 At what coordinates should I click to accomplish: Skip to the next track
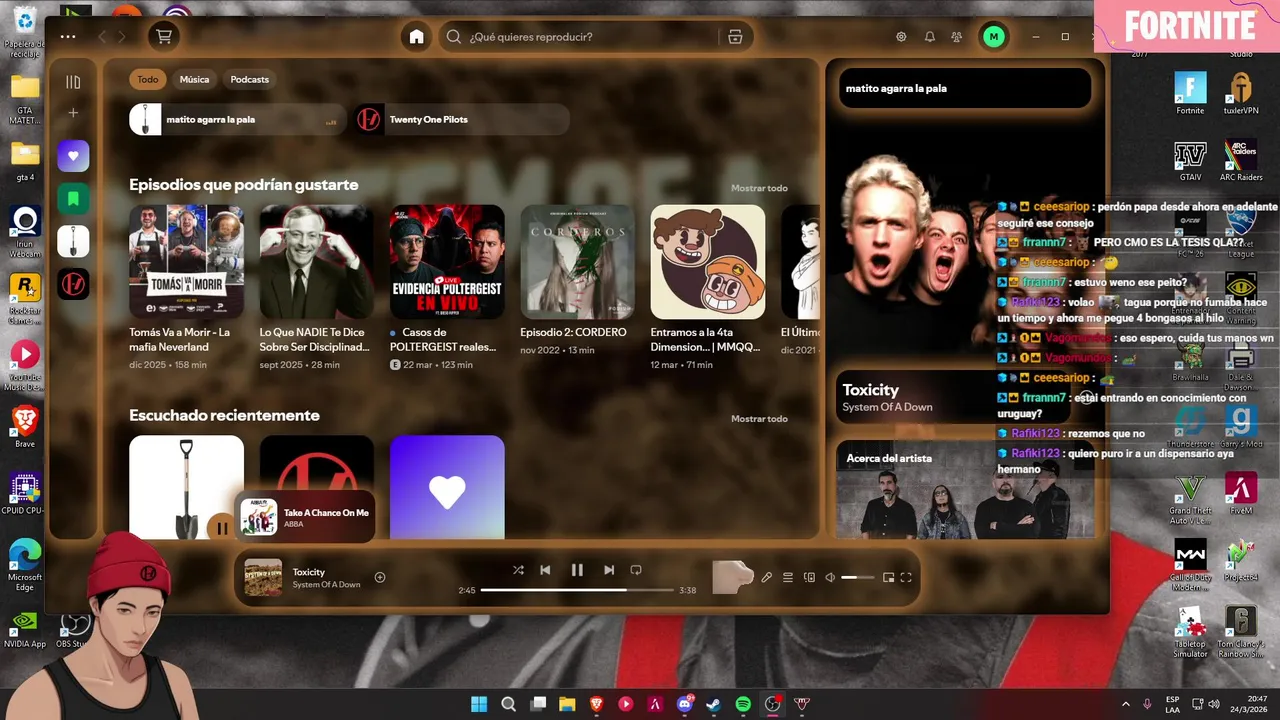point(608,570)
